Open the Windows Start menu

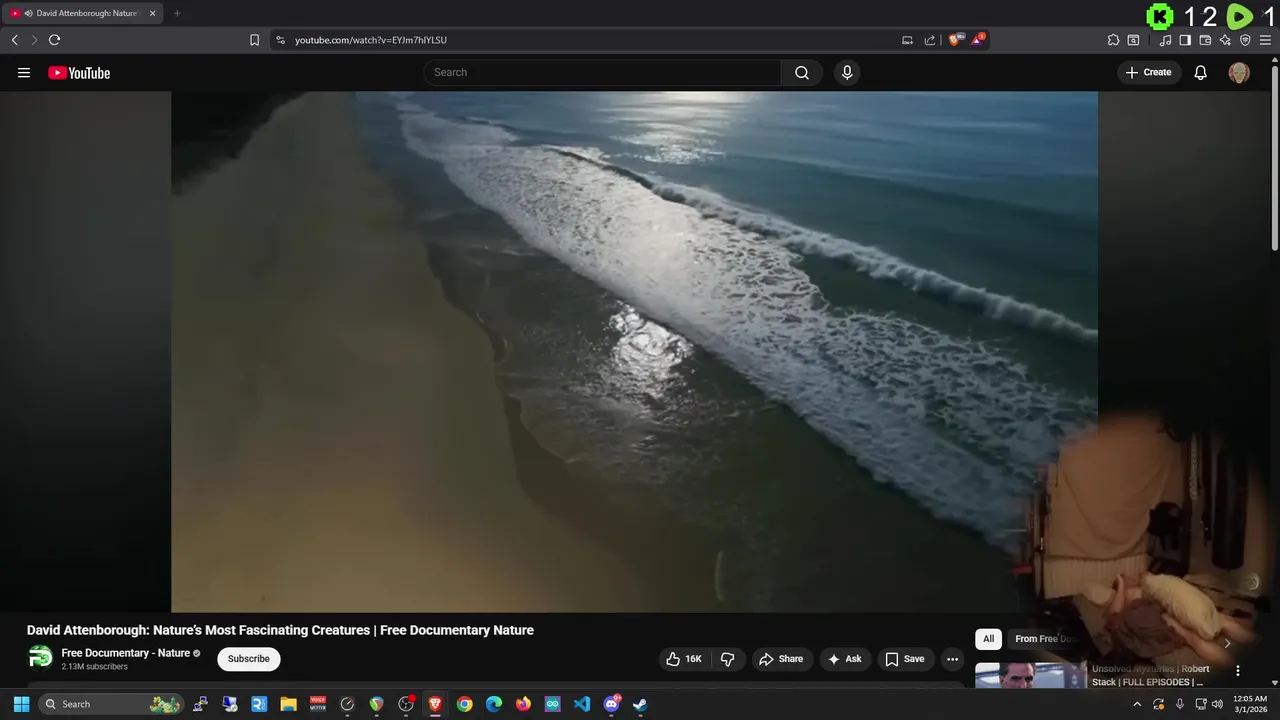(x=21, y=704)
